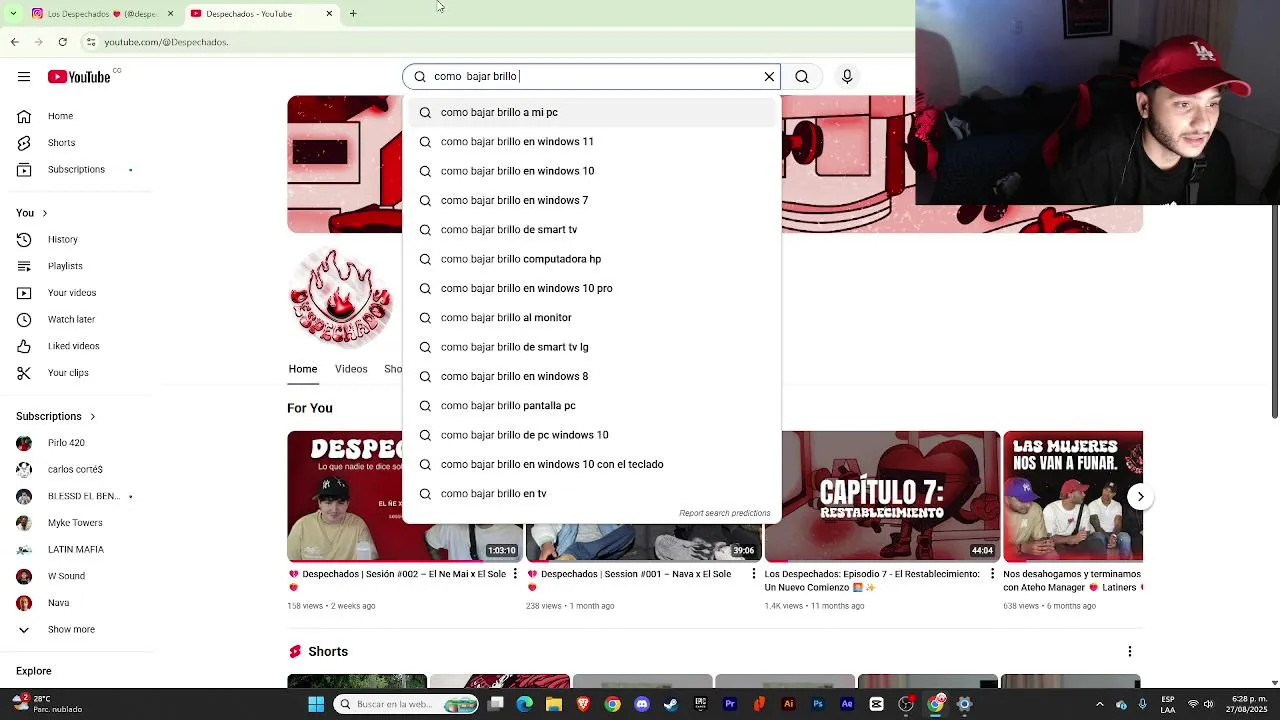Open options for Sesión #002 video

515,574
